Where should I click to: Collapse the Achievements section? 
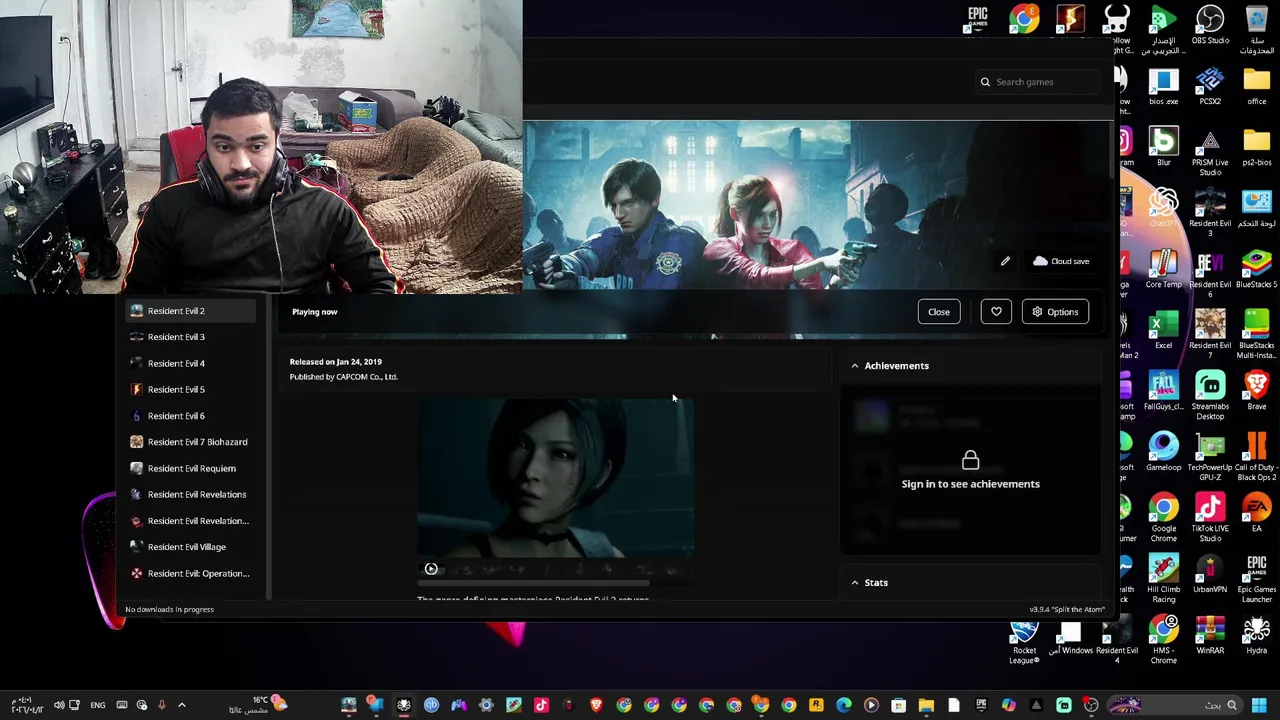(854, 366)
